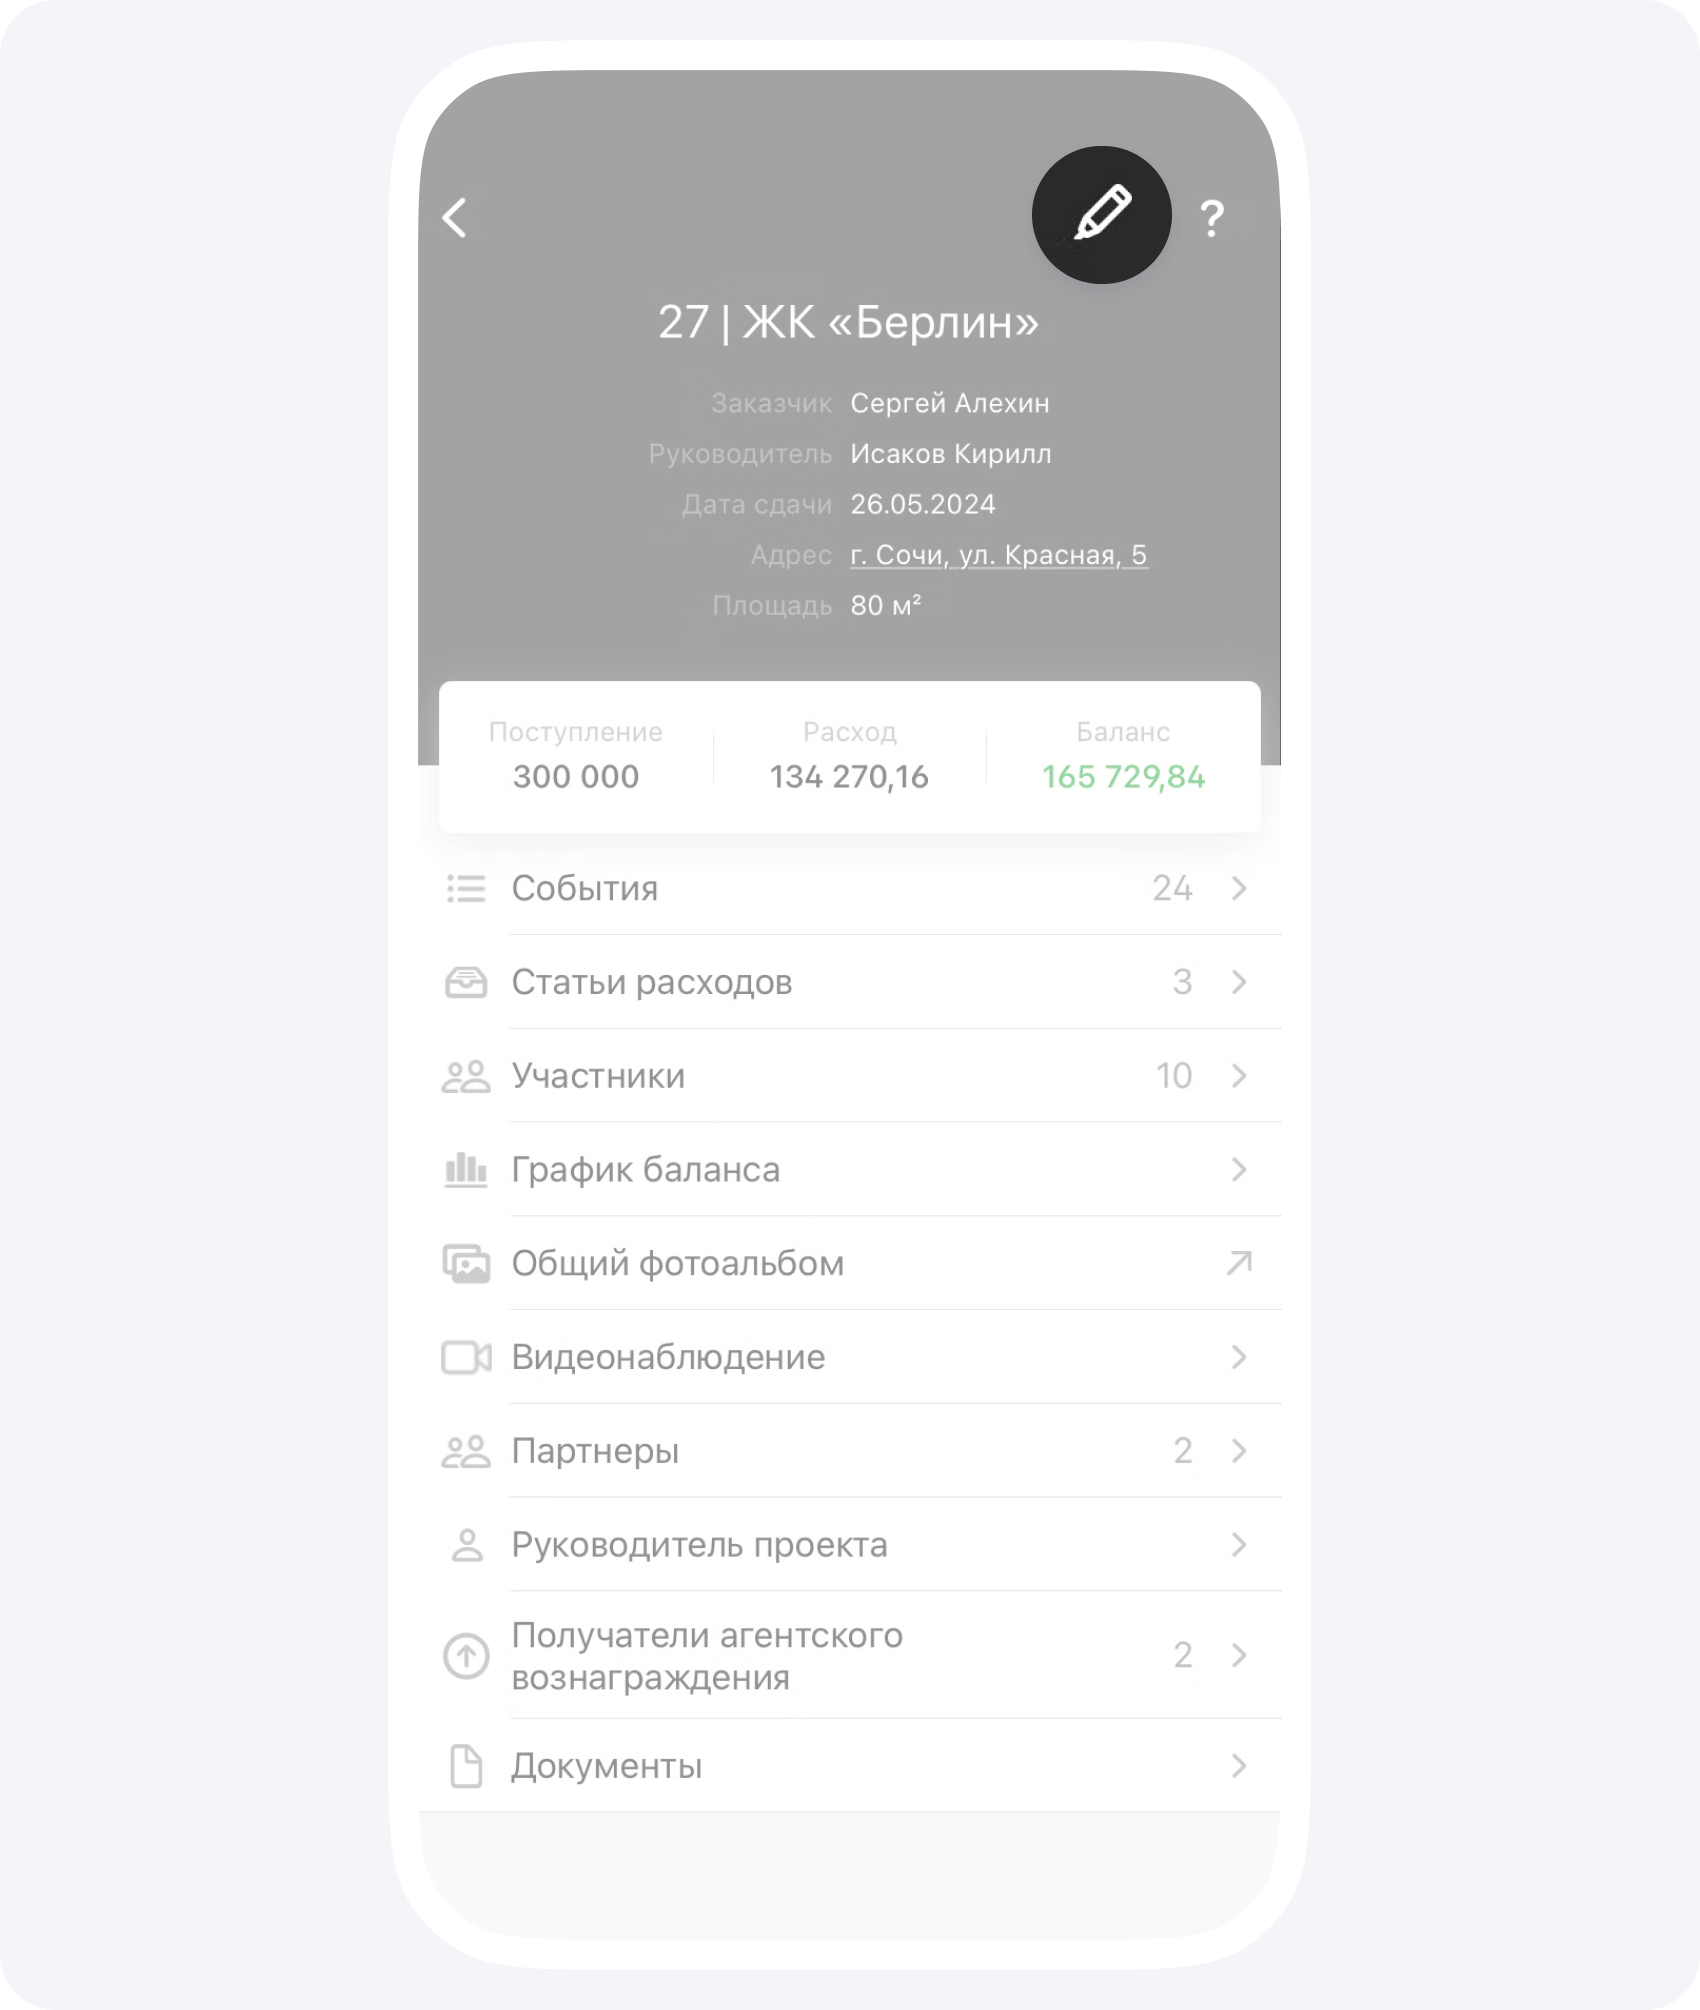The height and width of the screenshot is (2010, 1700).
Task: Open the Руководитель проекта menu row
Action: [x=850, y=1545]
